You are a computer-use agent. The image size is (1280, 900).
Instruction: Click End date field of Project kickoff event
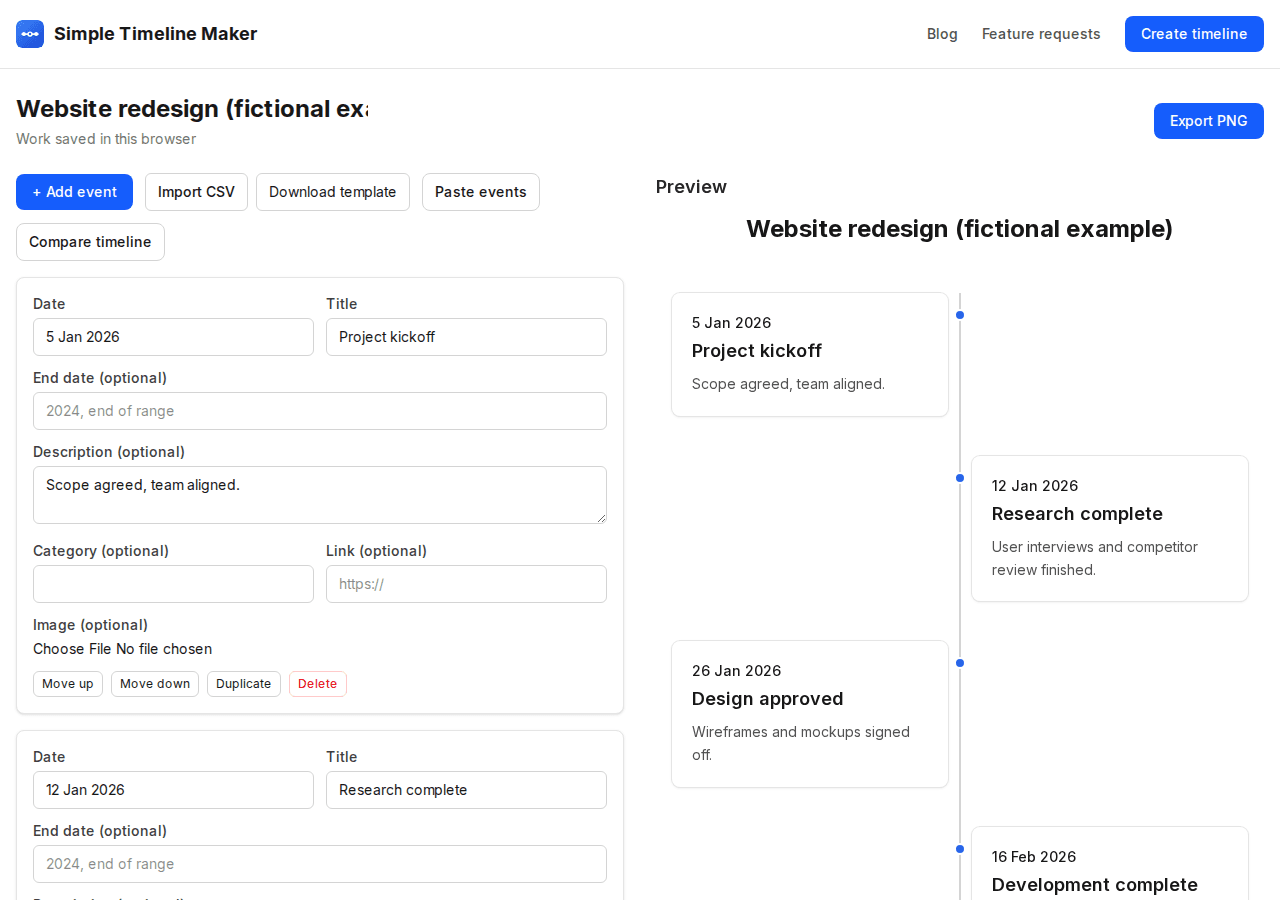[320, 411]
